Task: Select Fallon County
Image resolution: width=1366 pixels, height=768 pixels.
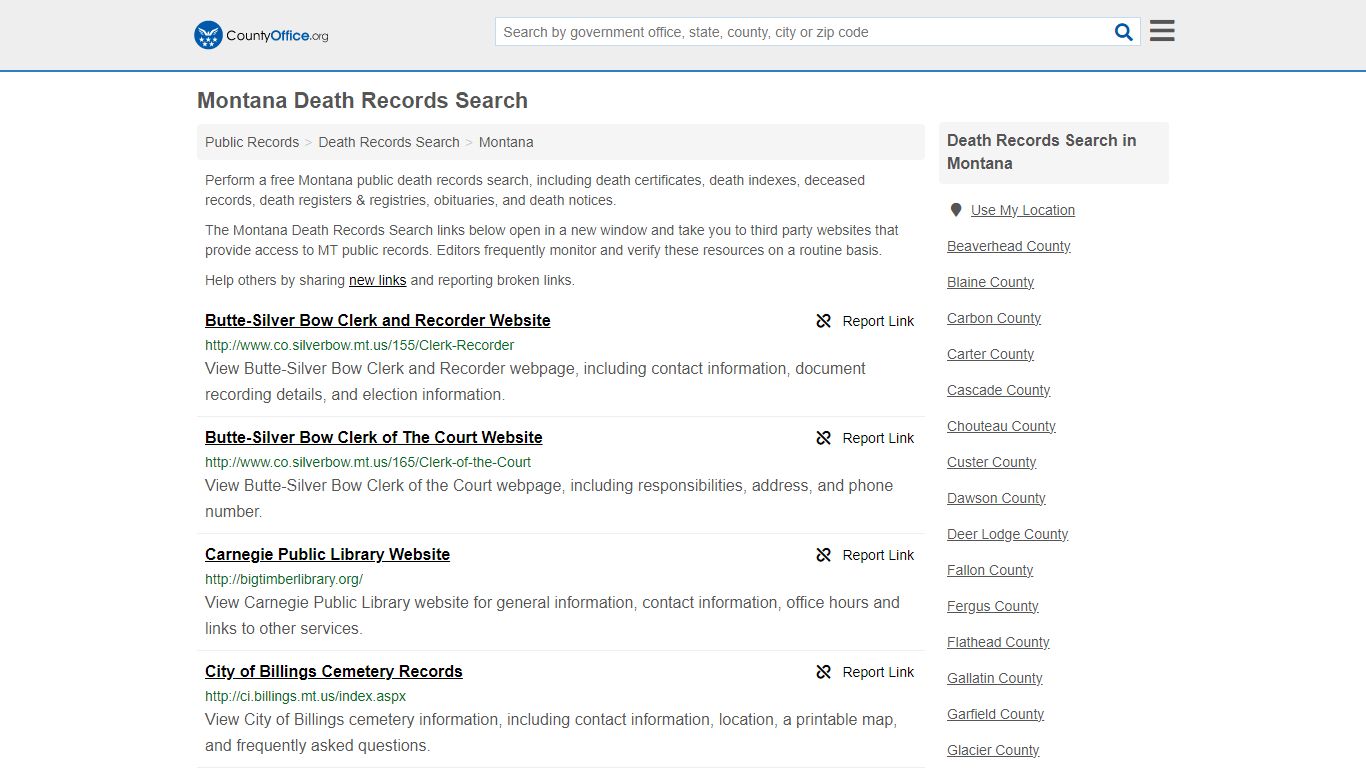Action: (990, 570)
